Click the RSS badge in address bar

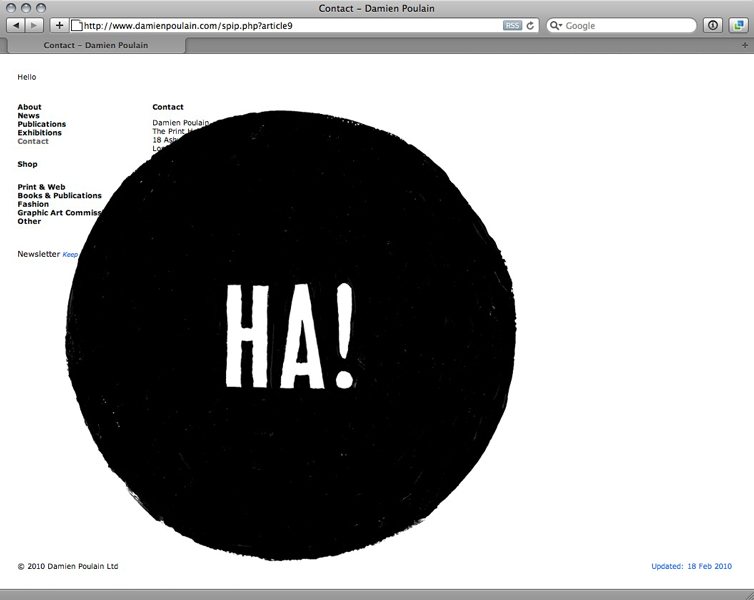point(512,25)
